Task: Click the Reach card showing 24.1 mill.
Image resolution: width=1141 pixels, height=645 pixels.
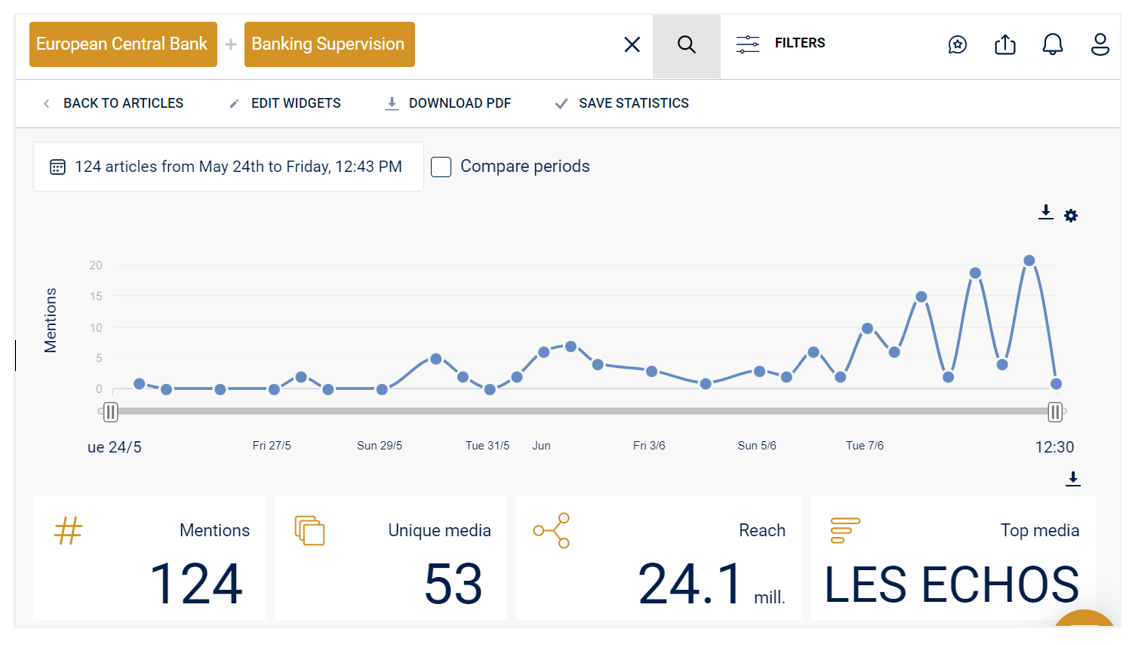Action: (659, 558)
